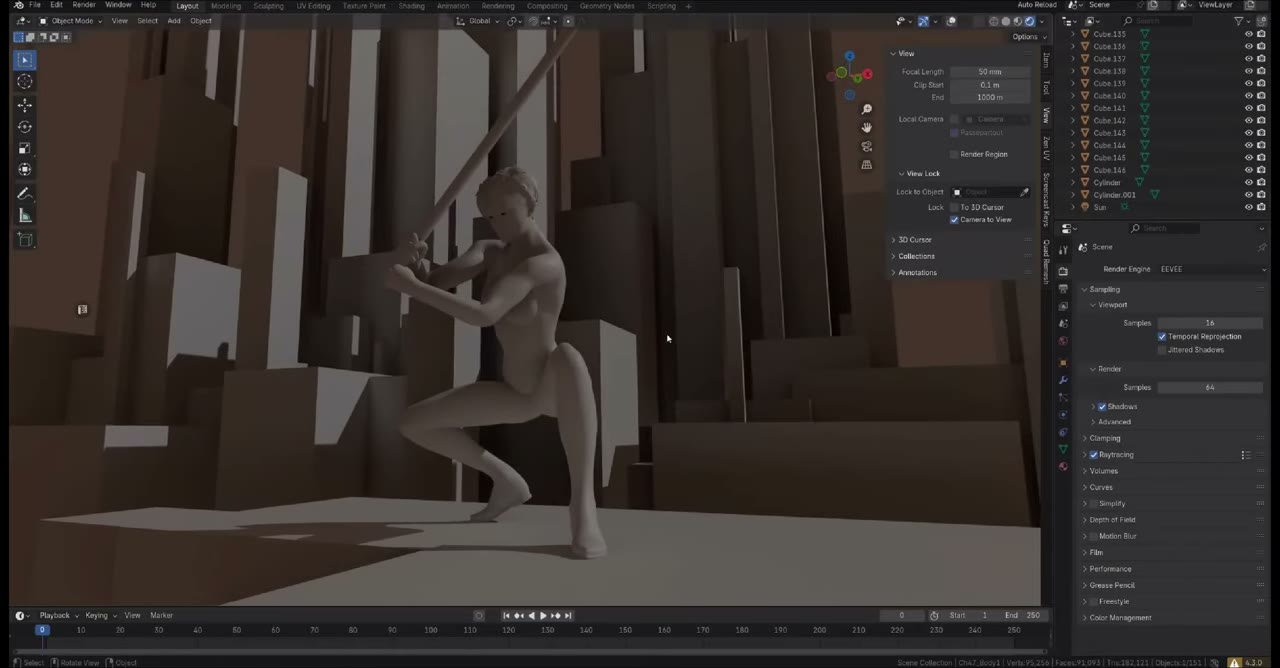The height and width of the screenshot is (668, 1280).
Task: Expand Clamping render section
Action: coord(1104,438)
